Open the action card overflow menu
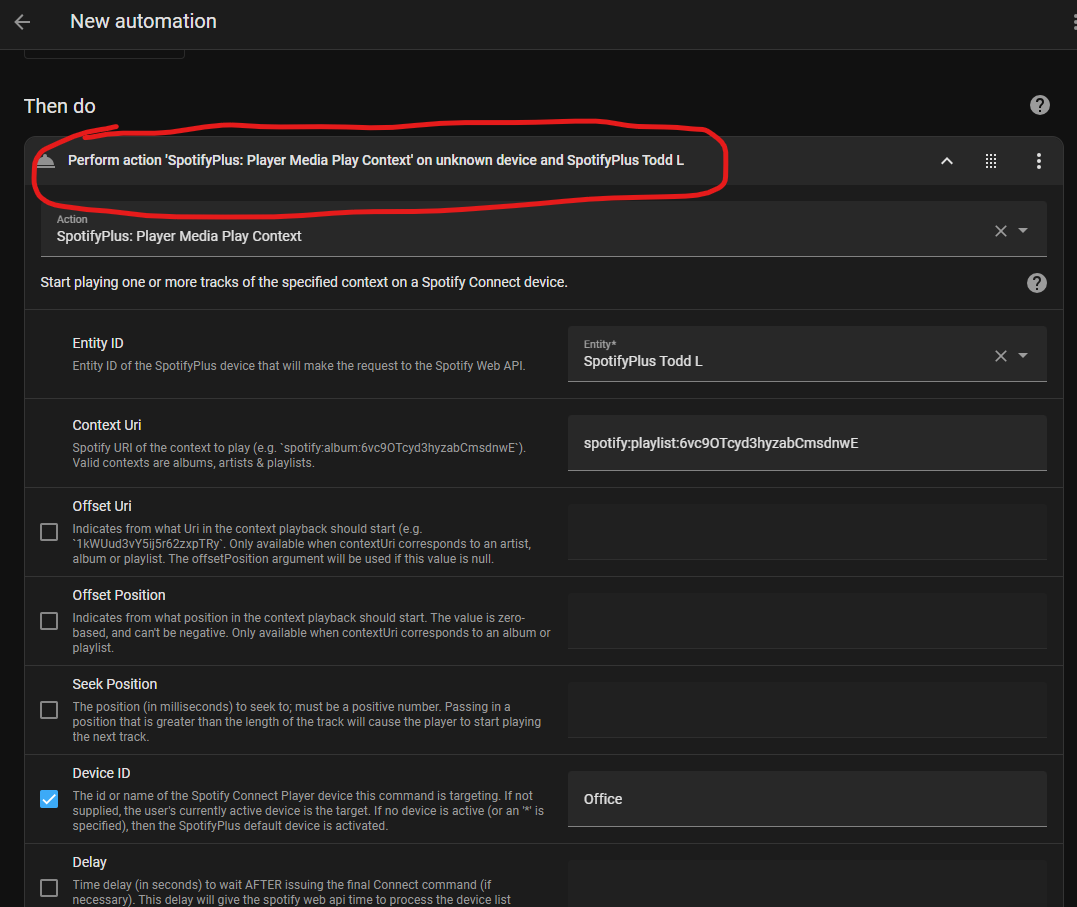1077x907 pixels. (1039, 161)
